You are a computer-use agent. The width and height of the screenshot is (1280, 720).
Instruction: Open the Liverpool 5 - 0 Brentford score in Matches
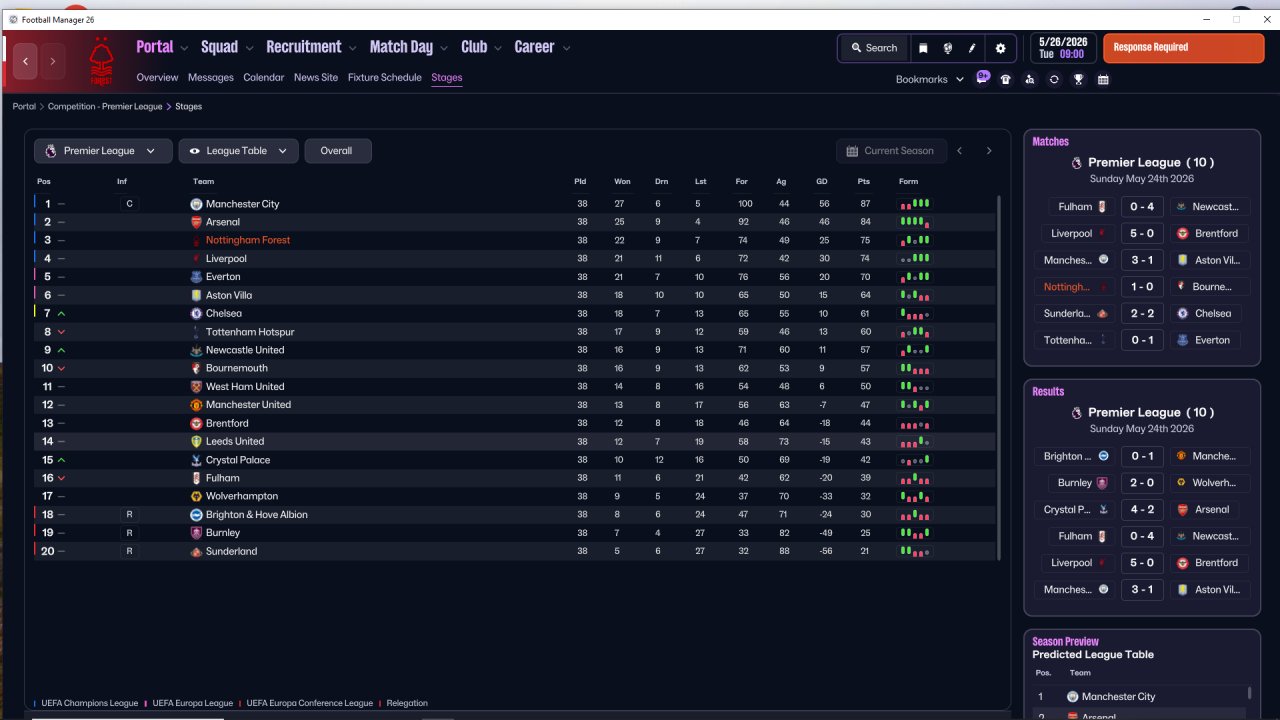(1141, 234)
